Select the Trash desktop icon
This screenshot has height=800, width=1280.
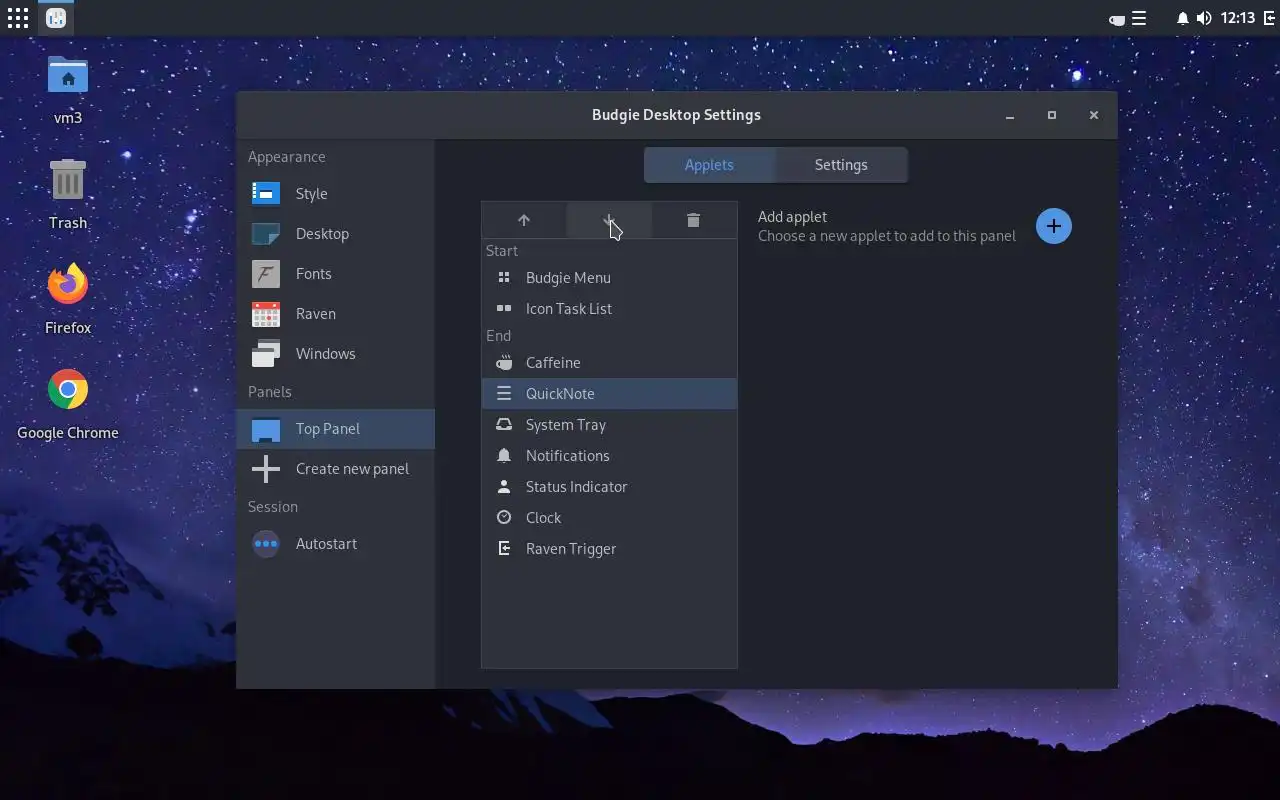68,194
